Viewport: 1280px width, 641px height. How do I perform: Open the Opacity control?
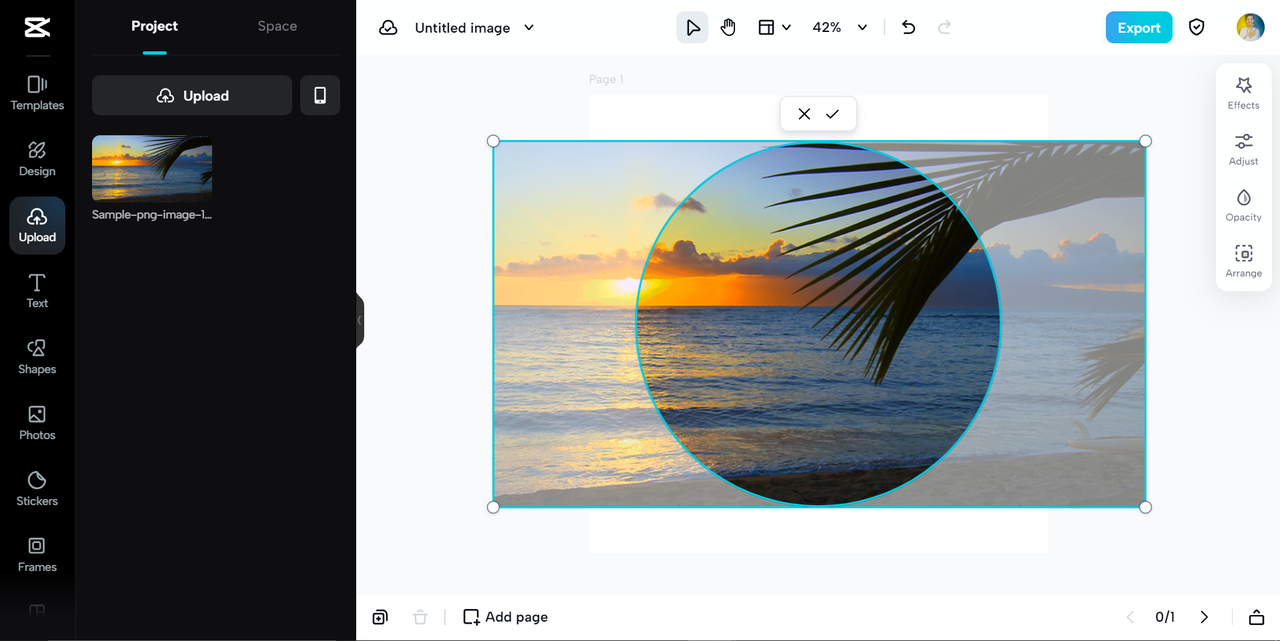pyautogui.click(x=1243, y=205)
